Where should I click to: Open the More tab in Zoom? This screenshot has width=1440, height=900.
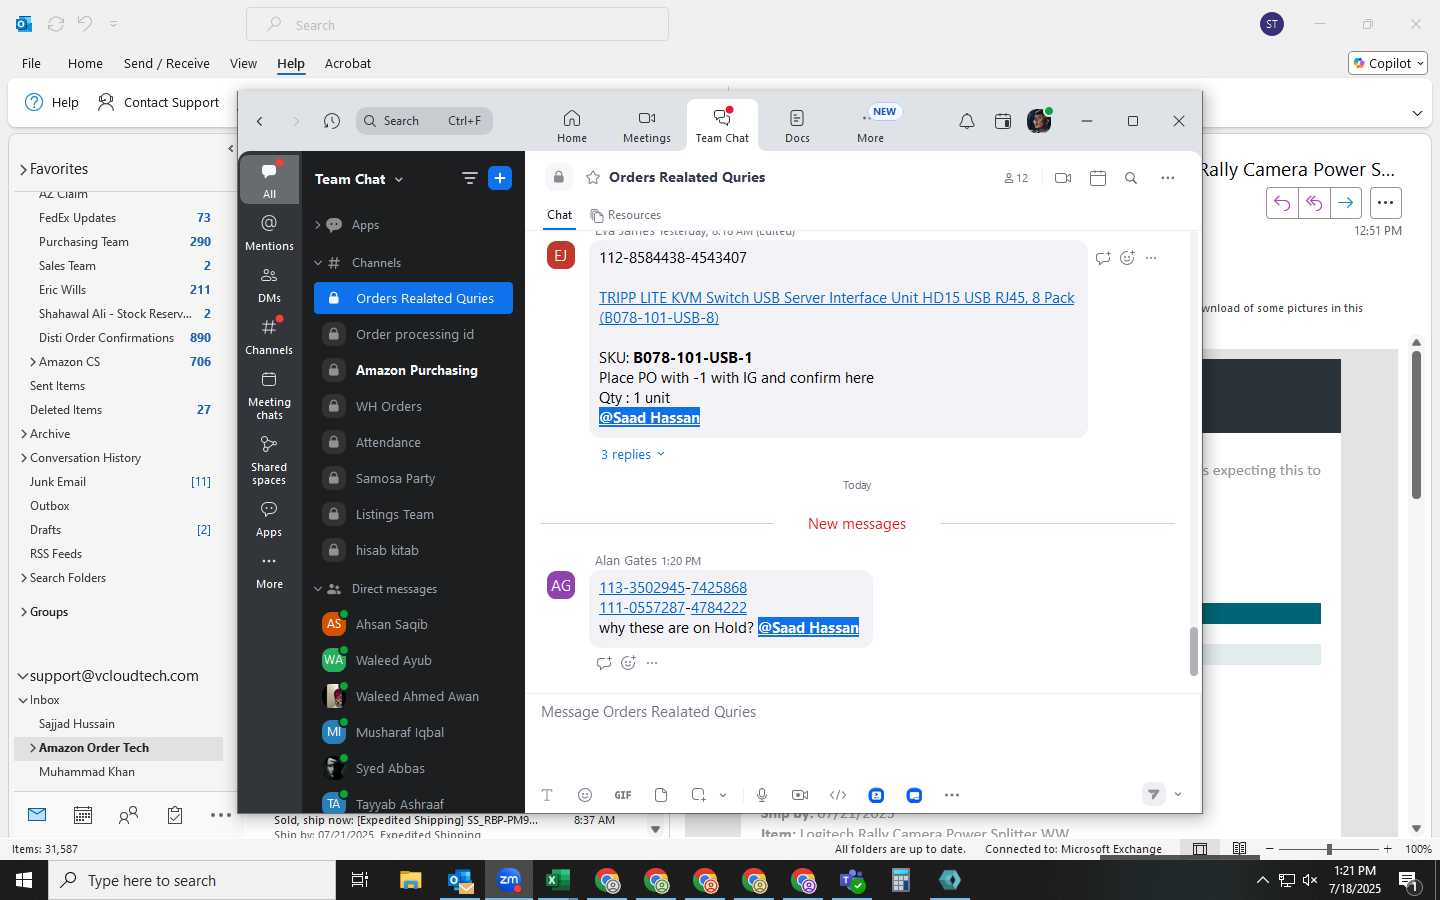point(870,126)
